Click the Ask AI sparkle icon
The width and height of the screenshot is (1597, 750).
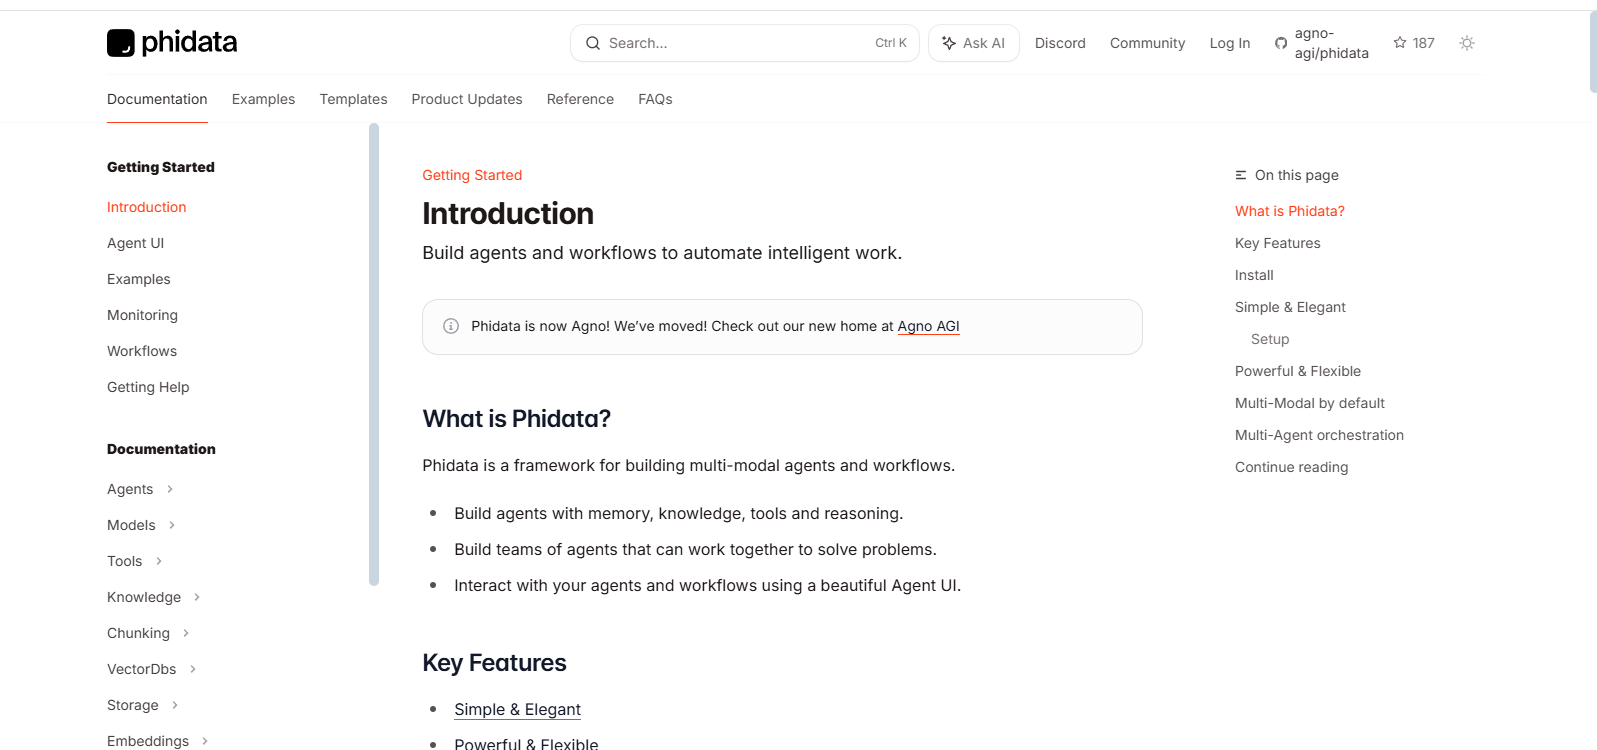pos(949,43)
